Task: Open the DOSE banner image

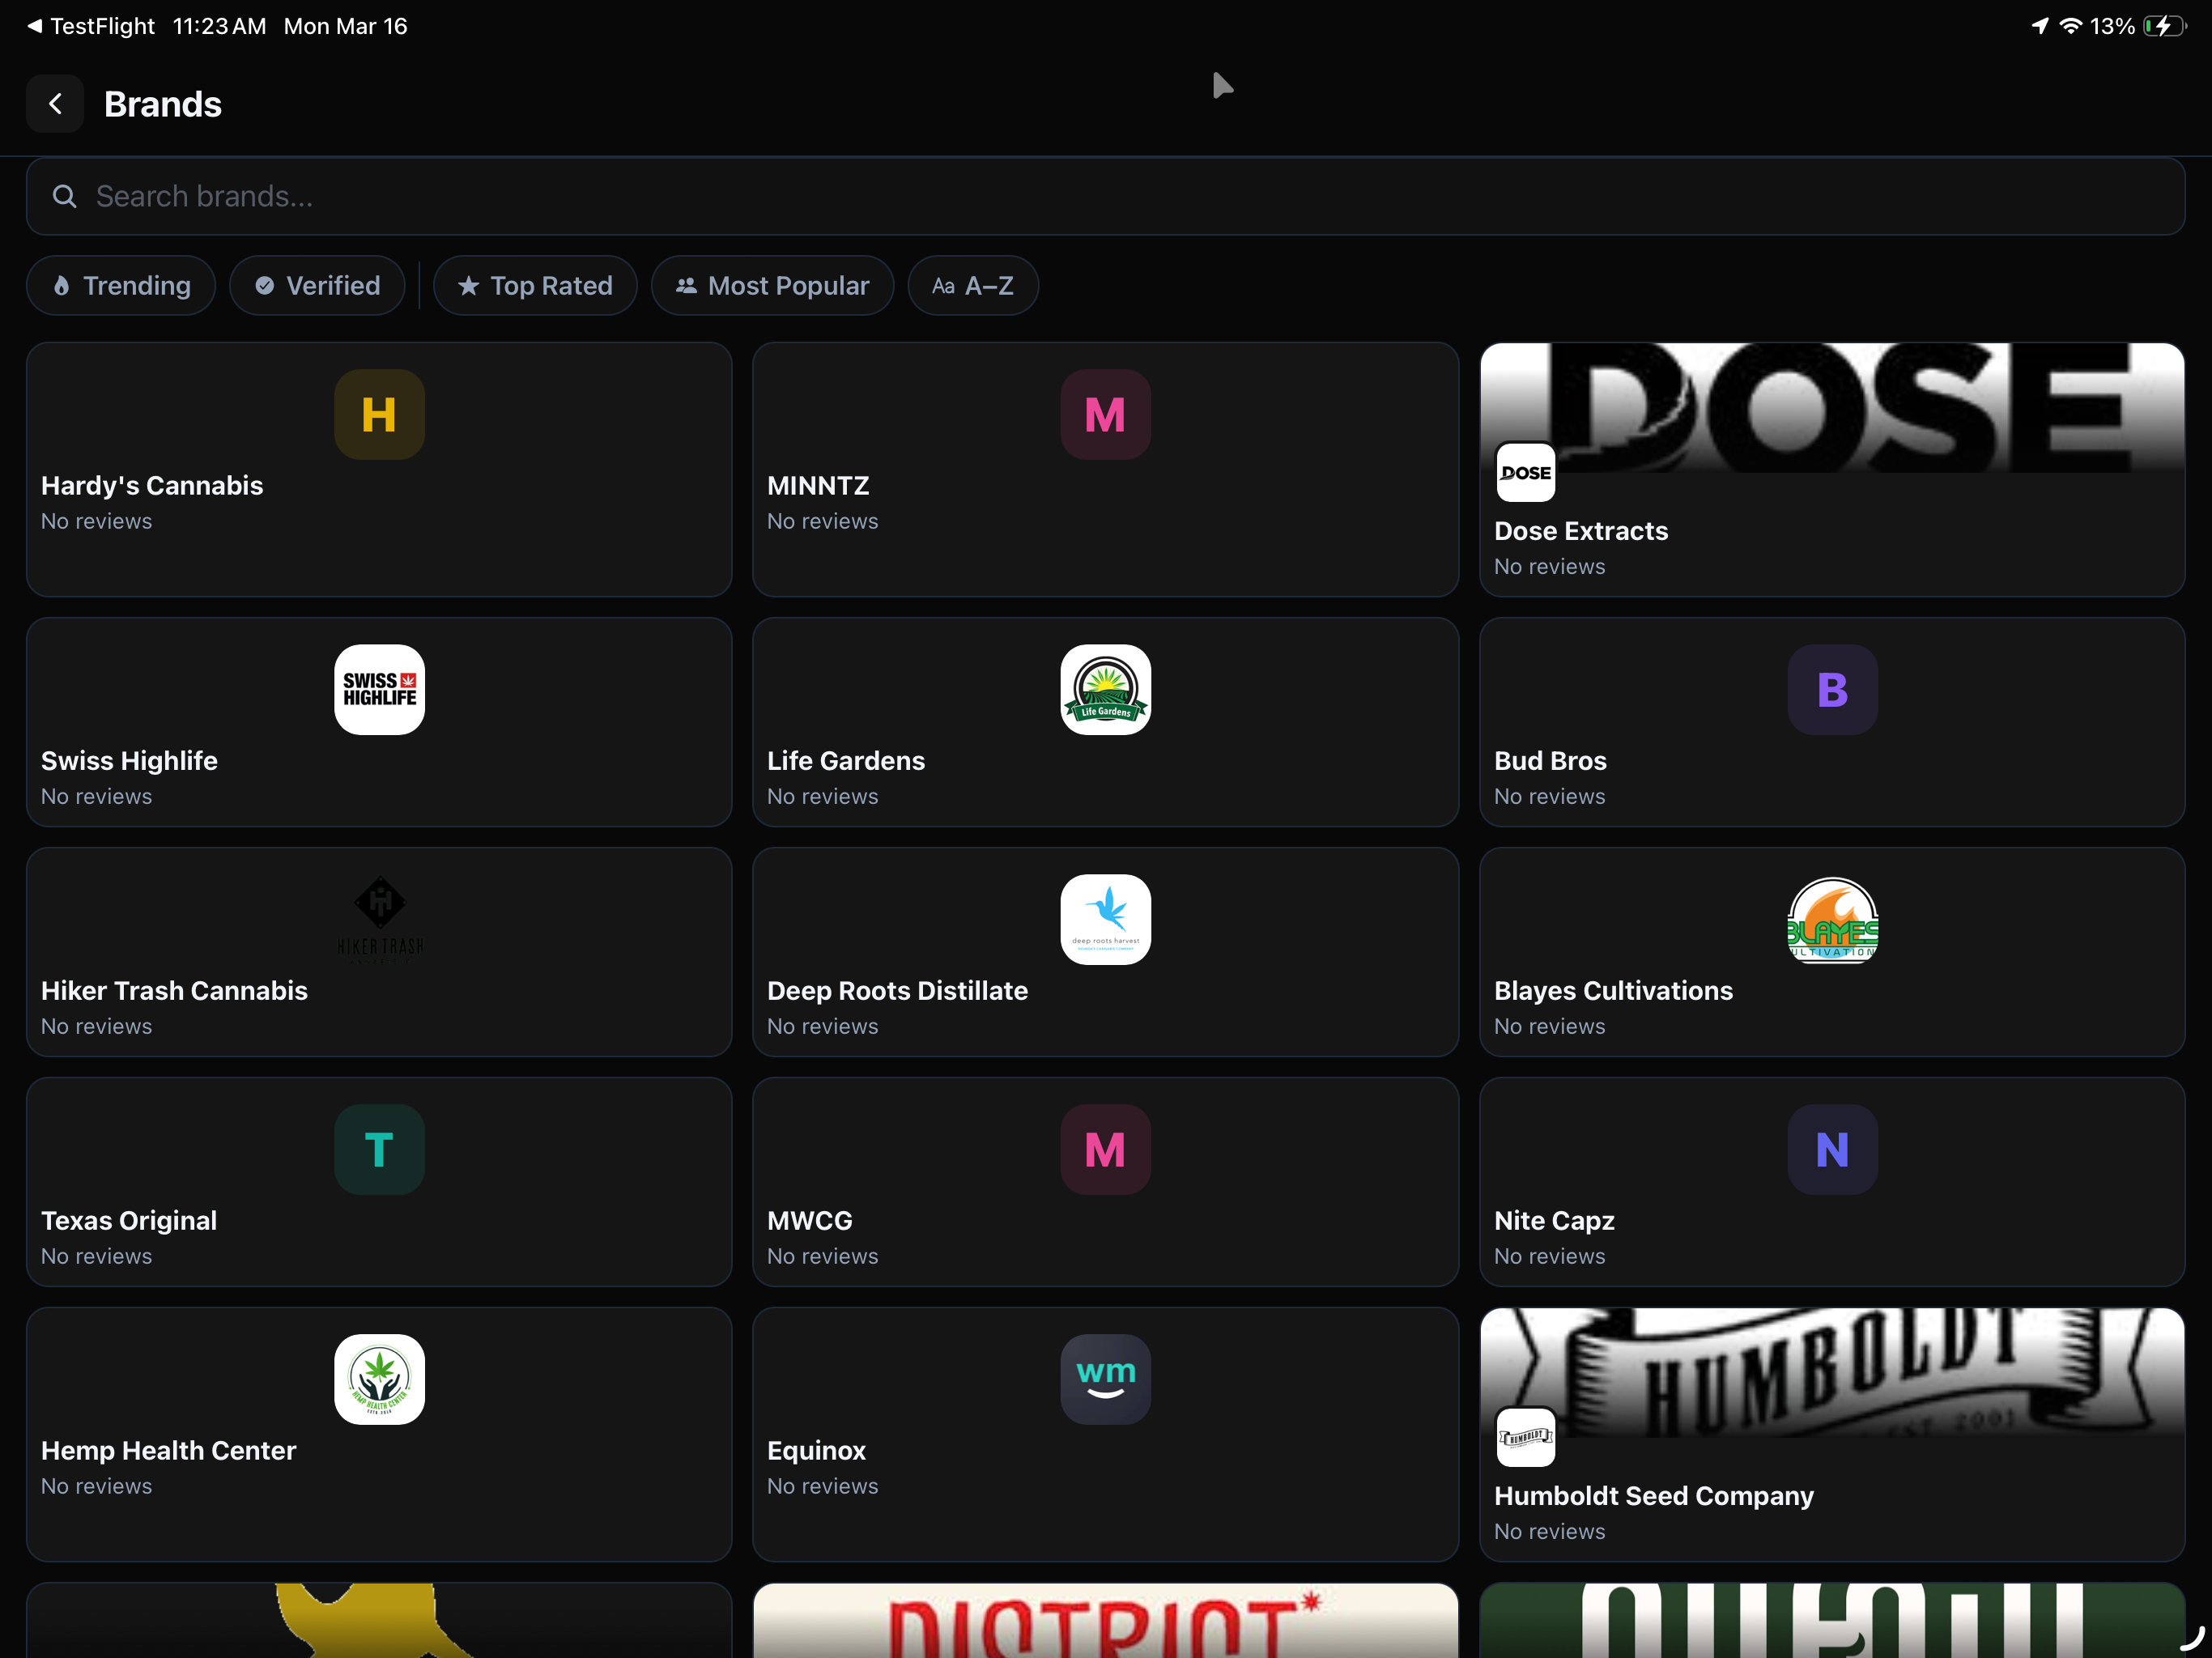Action: tap(1832, 408)
